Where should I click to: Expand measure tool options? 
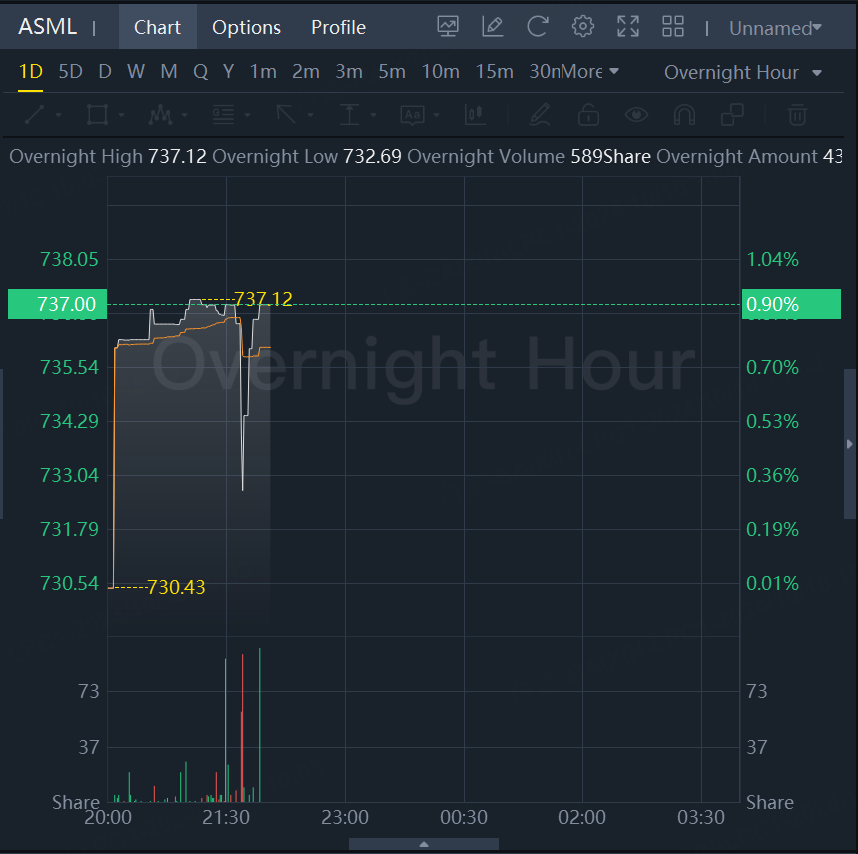click(x=373, y=115)
